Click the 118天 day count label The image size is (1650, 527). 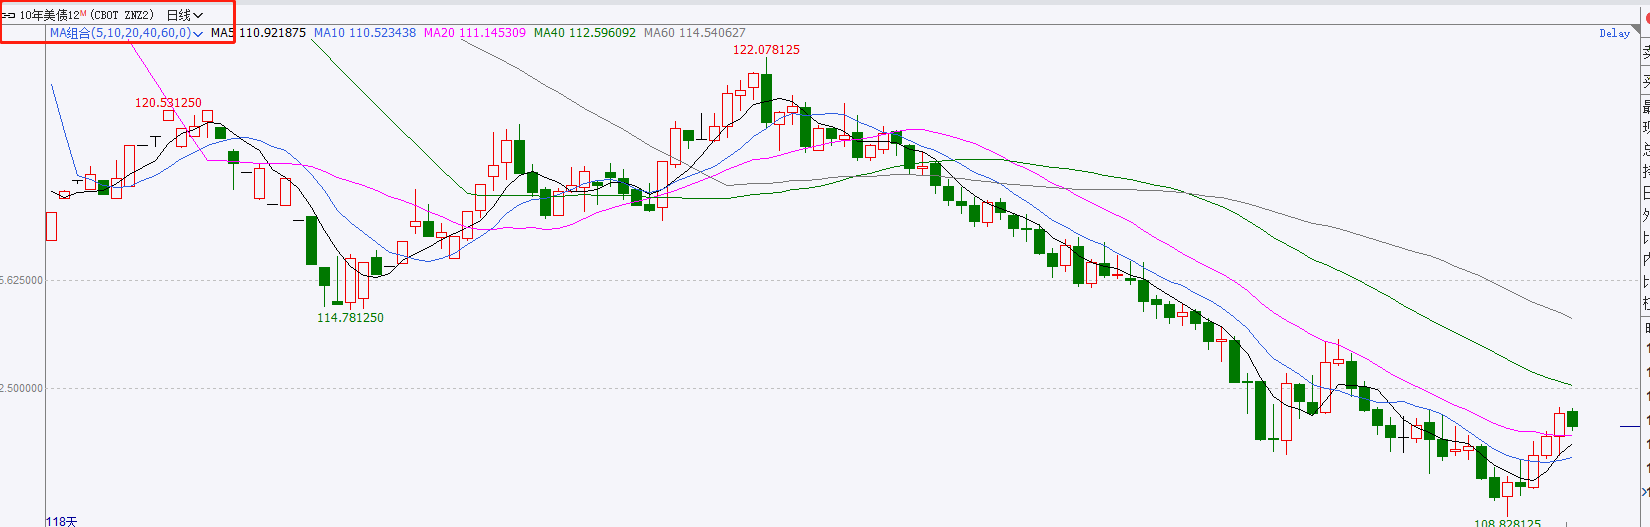(61, 521)
